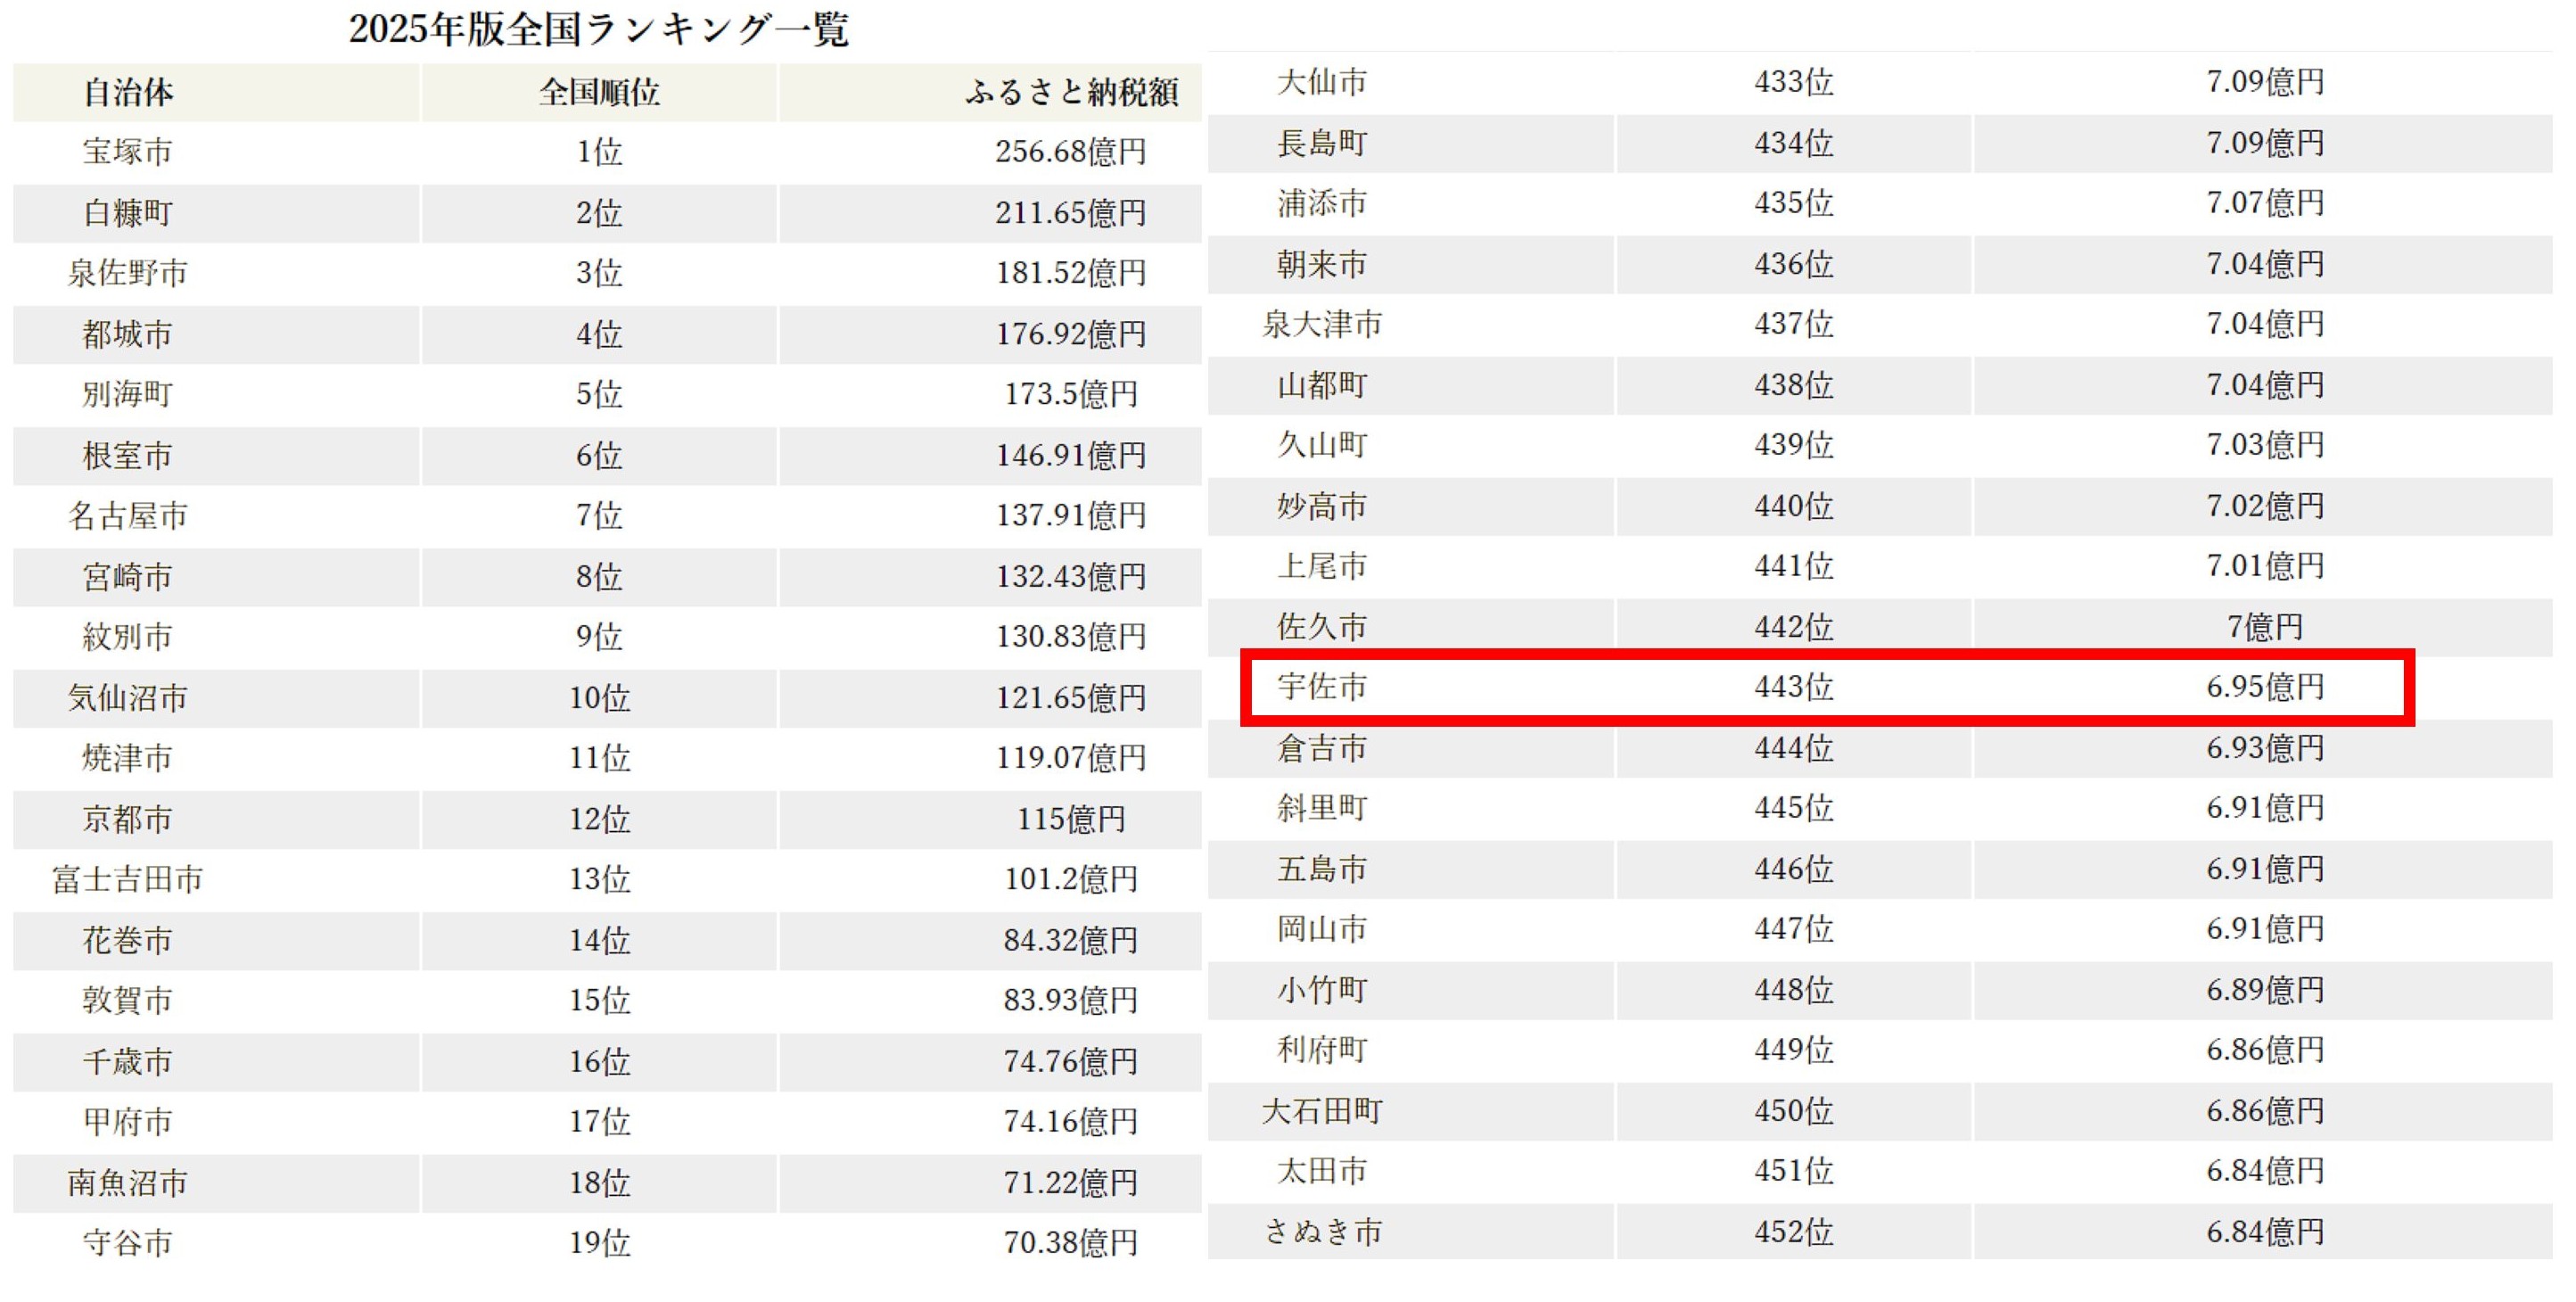The image size is (2576, 1302).
Task: Click the 岡山市 municipality cell
Action: point(1322,929)
